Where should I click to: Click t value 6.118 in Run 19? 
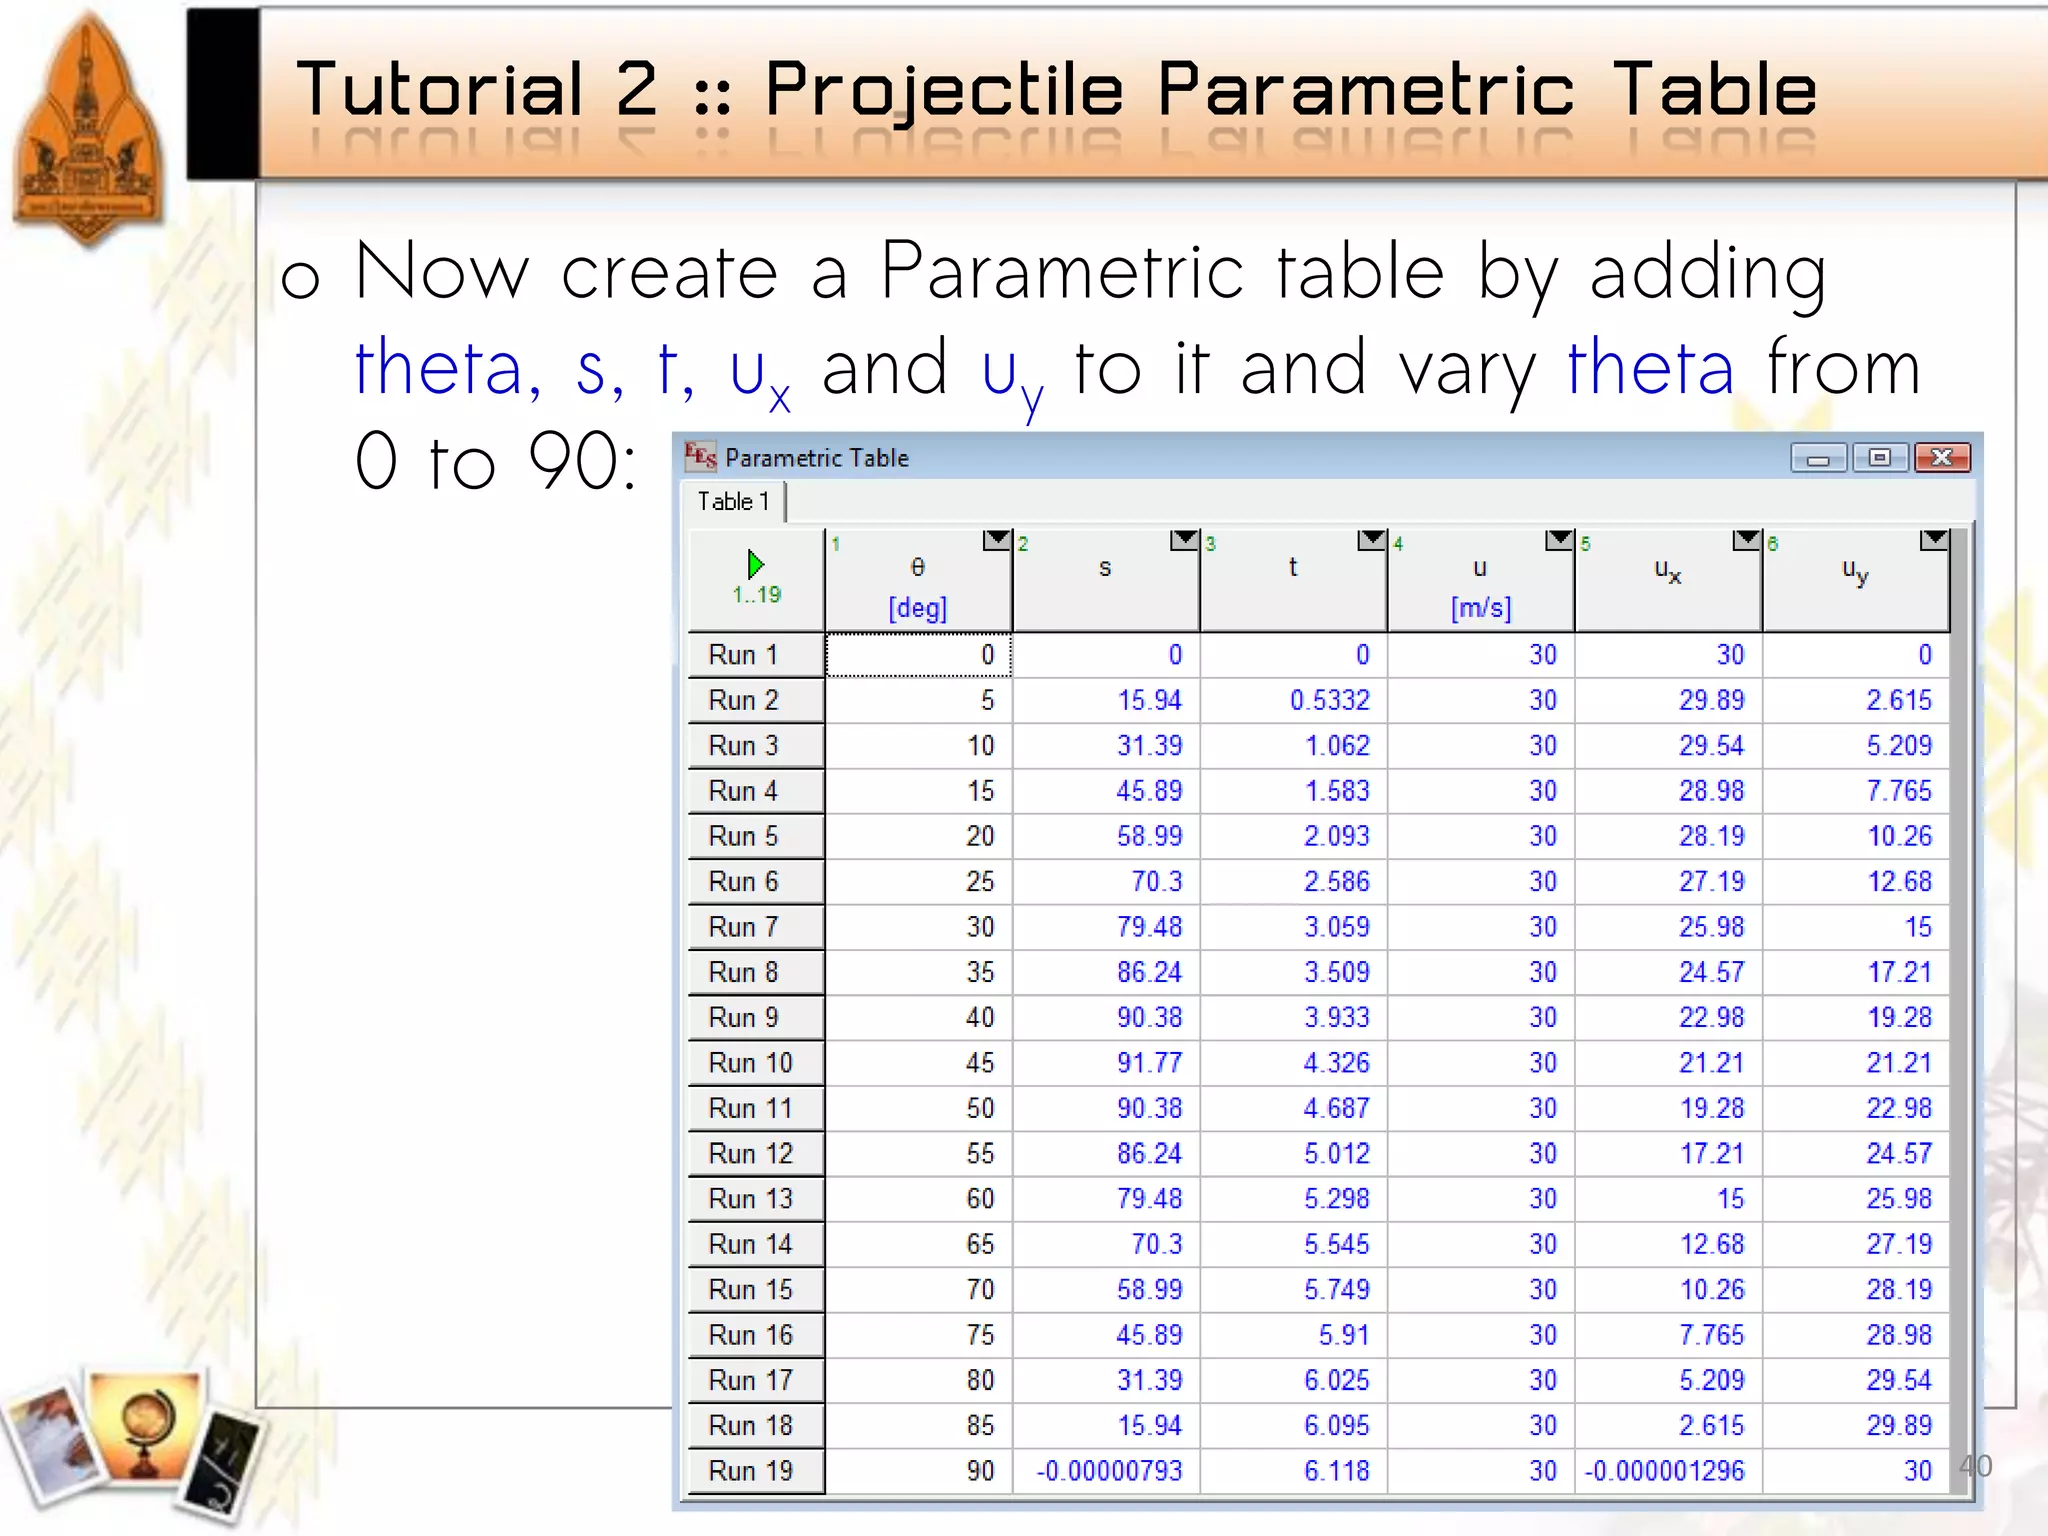click(1337, 1471)
